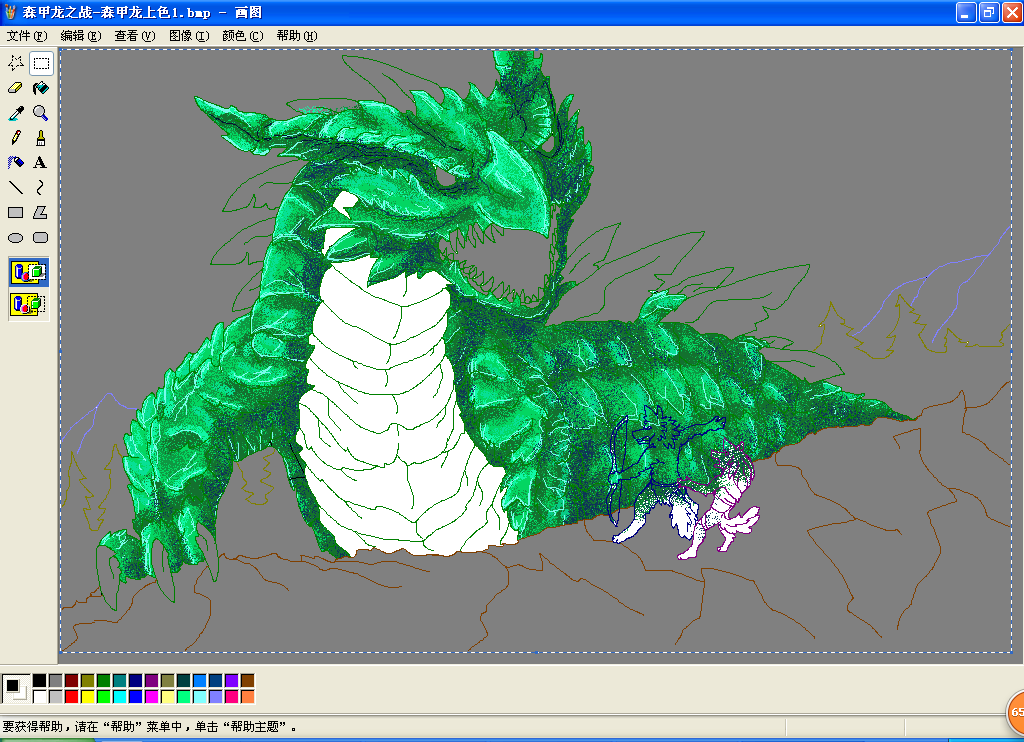The image size is (1024, 742).
Task: Select the rectangular Select tool
Action: [40, 63]
